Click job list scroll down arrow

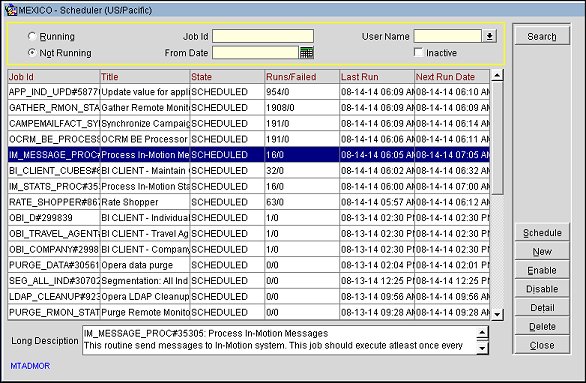pyautogui.click(x=497, y=314)
